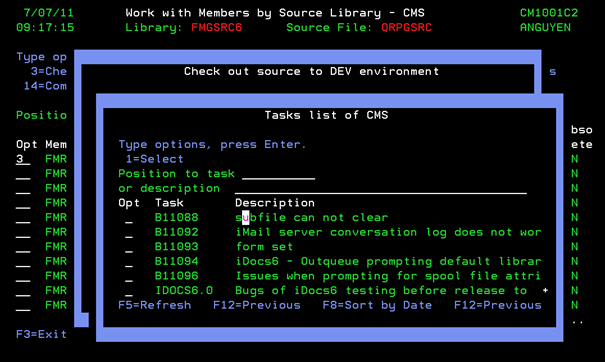Select option field for task IDOCS6.0
This screenshot has height=362, width=605.
click(x=129, y=291)
